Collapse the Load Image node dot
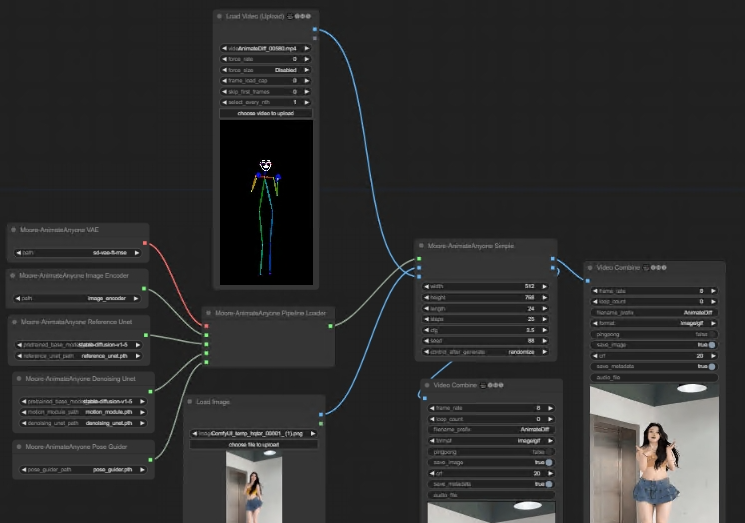 click(190, 402)
